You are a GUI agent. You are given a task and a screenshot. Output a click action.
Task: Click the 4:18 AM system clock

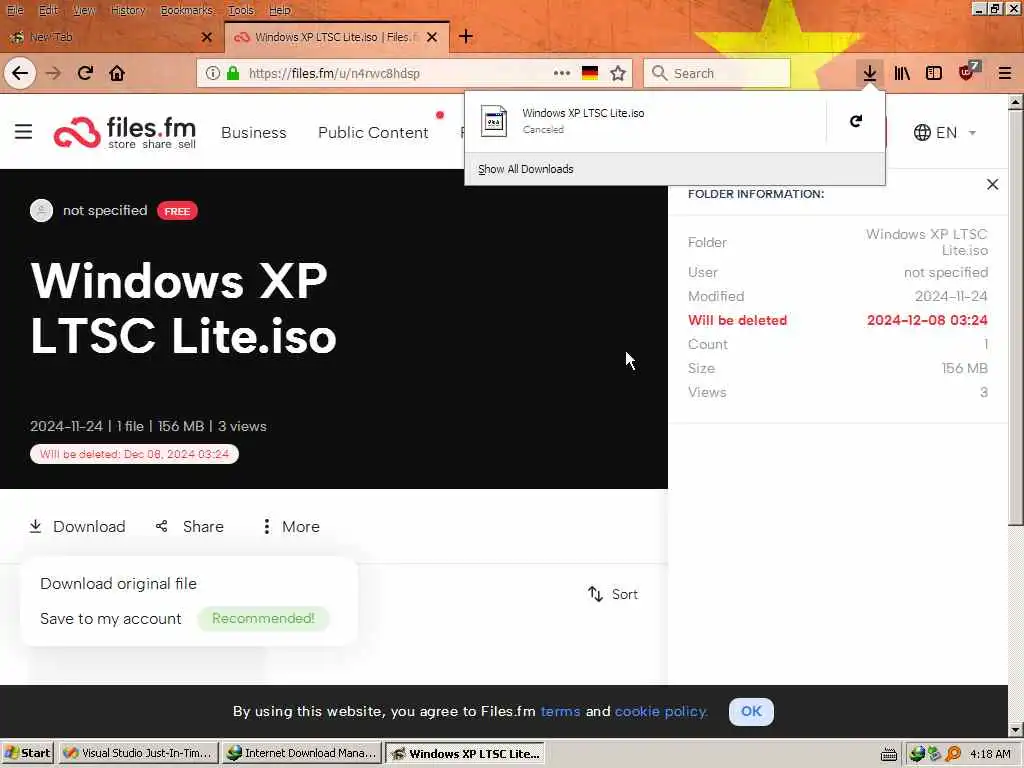point(990,754)
